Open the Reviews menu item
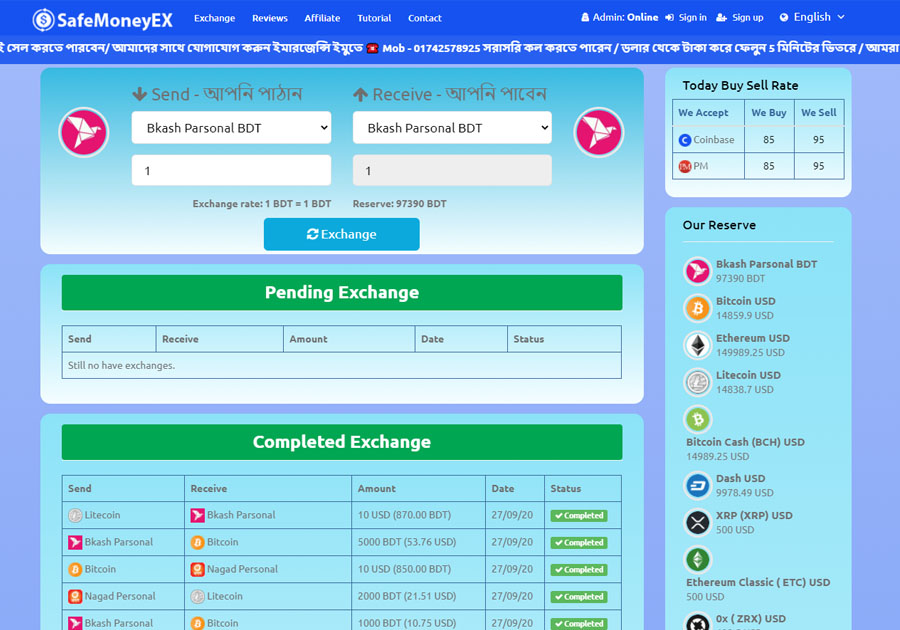 click(269, 18)
